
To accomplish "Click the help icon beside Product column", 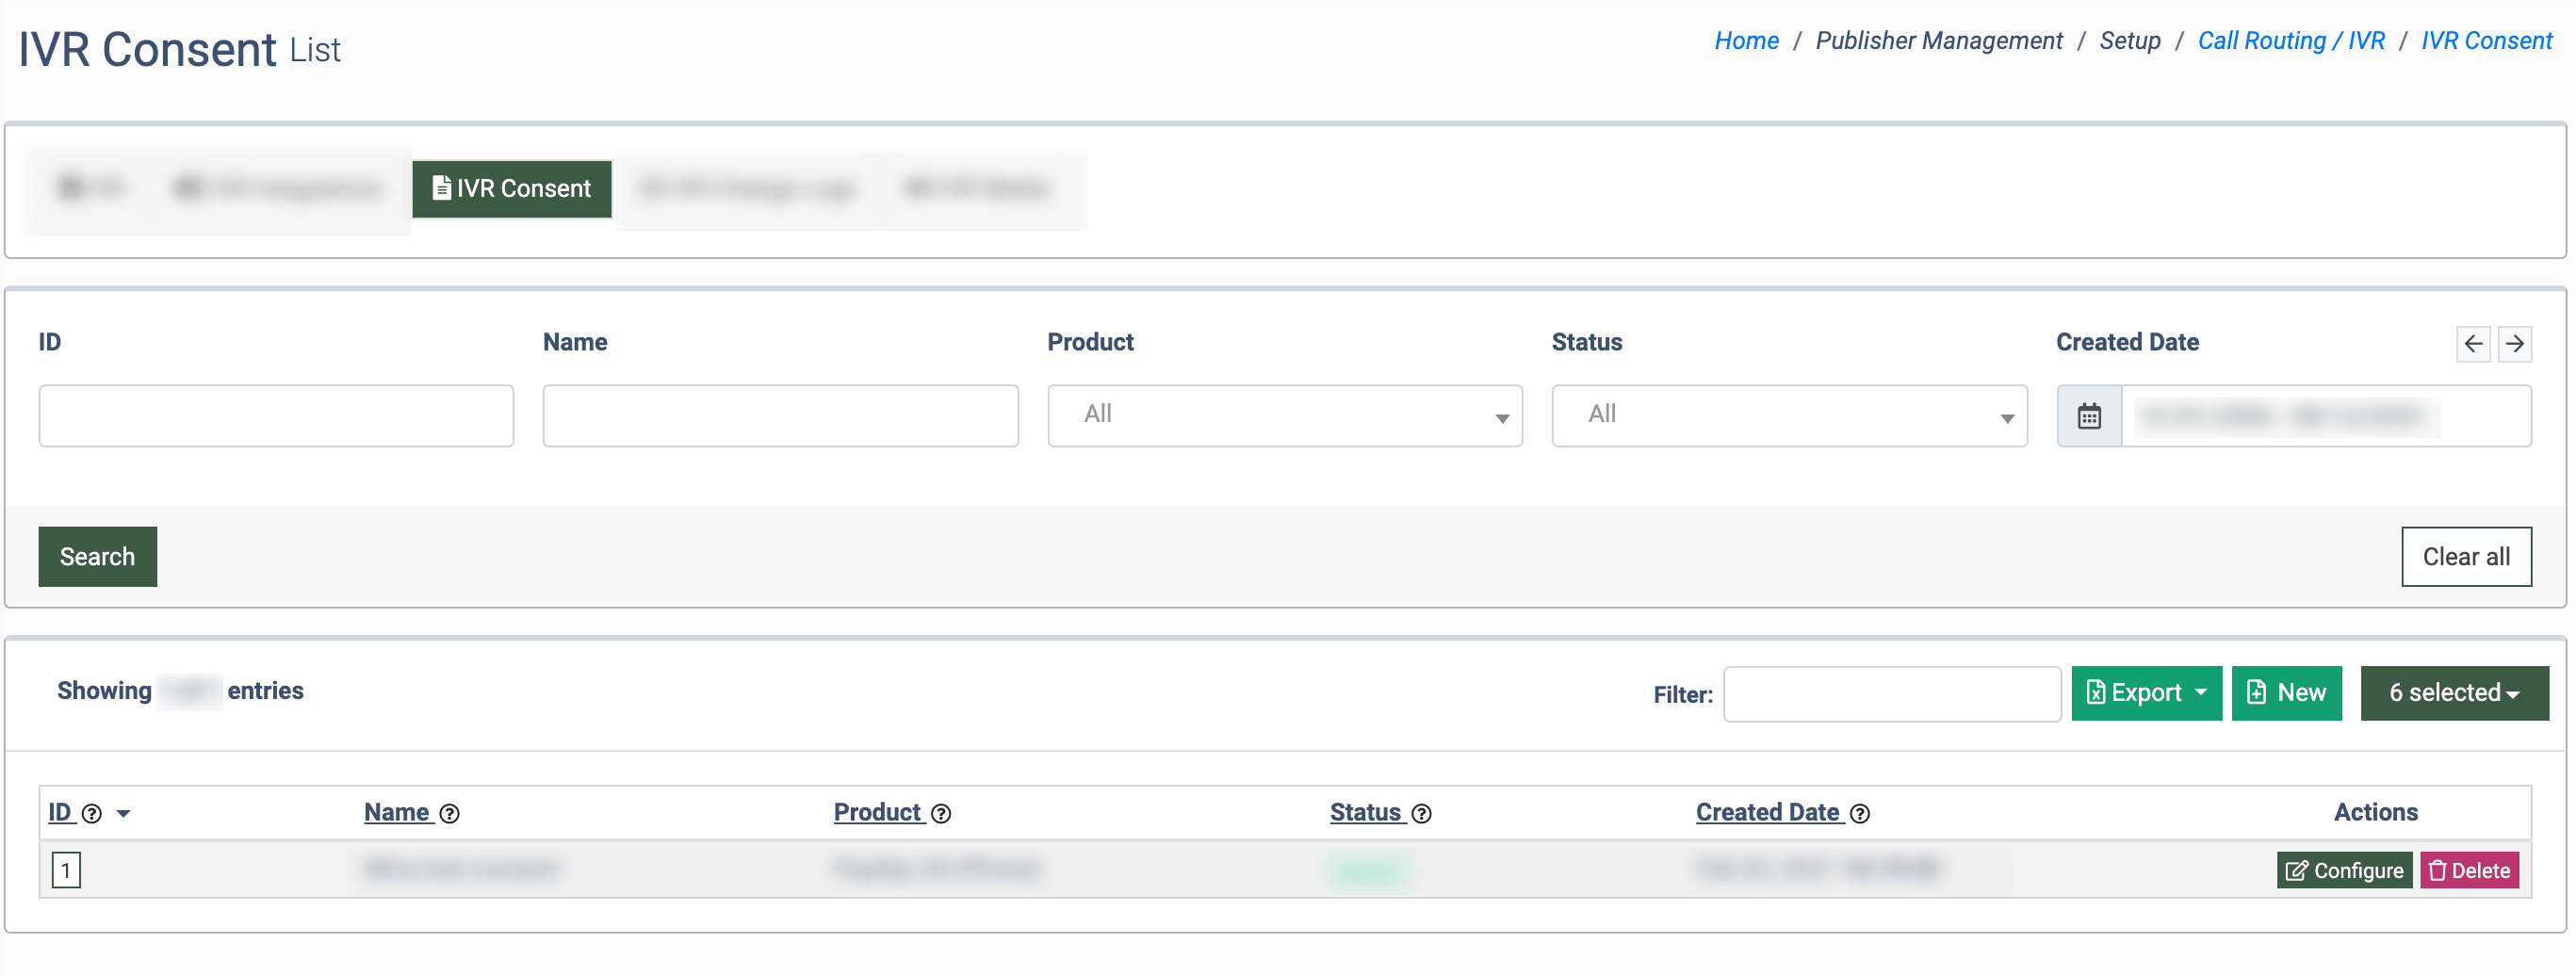I will point(941,814).
